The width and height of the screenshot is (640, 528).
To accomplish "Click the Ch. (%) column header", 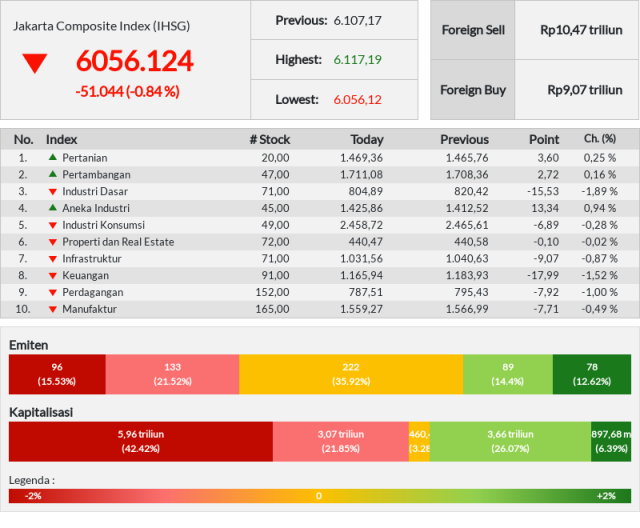I will point(600,139).
